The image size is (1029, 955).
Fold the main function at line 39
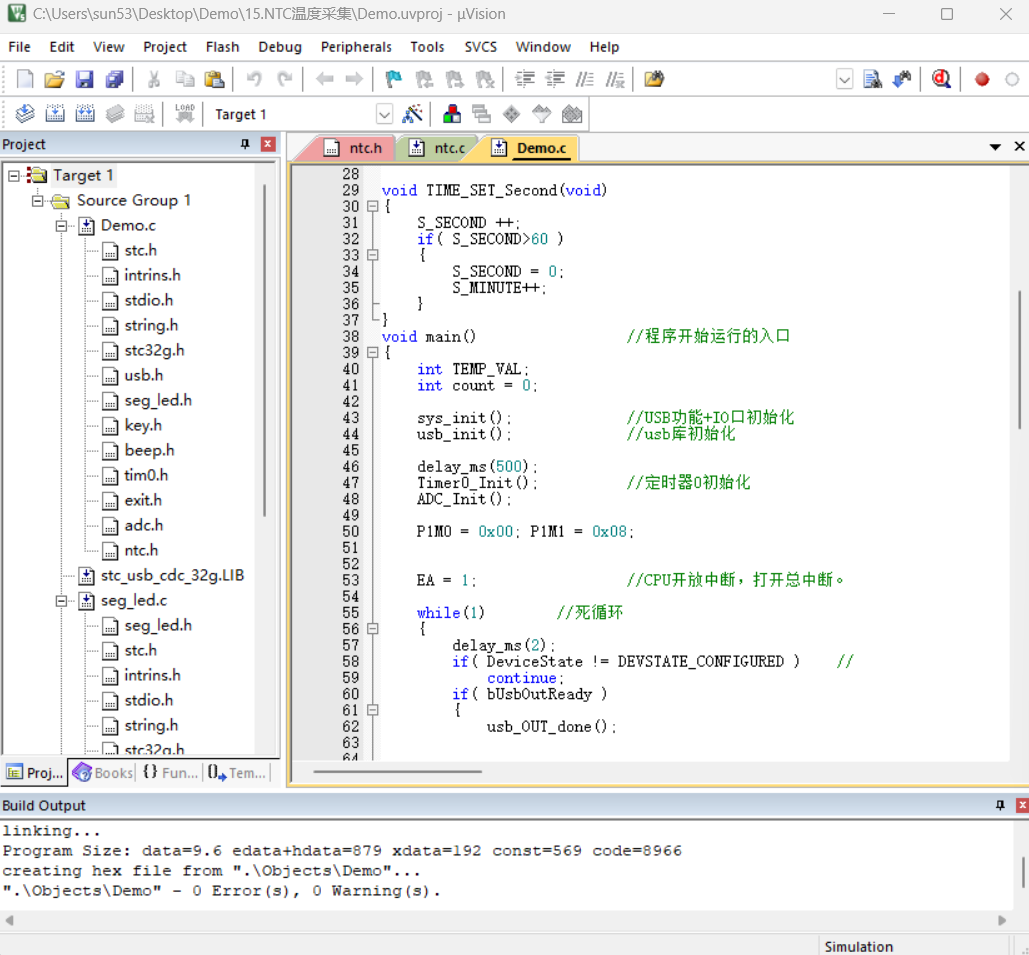[373, 352]
